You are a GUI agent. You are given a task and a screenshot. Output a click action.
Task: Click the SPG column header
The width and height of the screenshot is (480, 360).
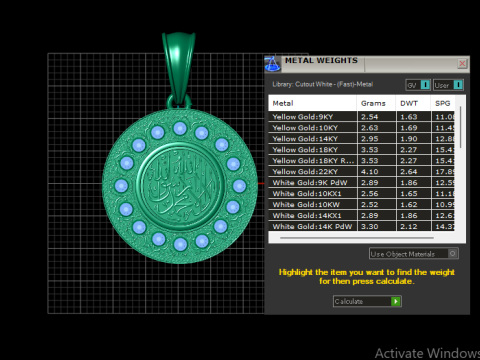coord(443,103)
